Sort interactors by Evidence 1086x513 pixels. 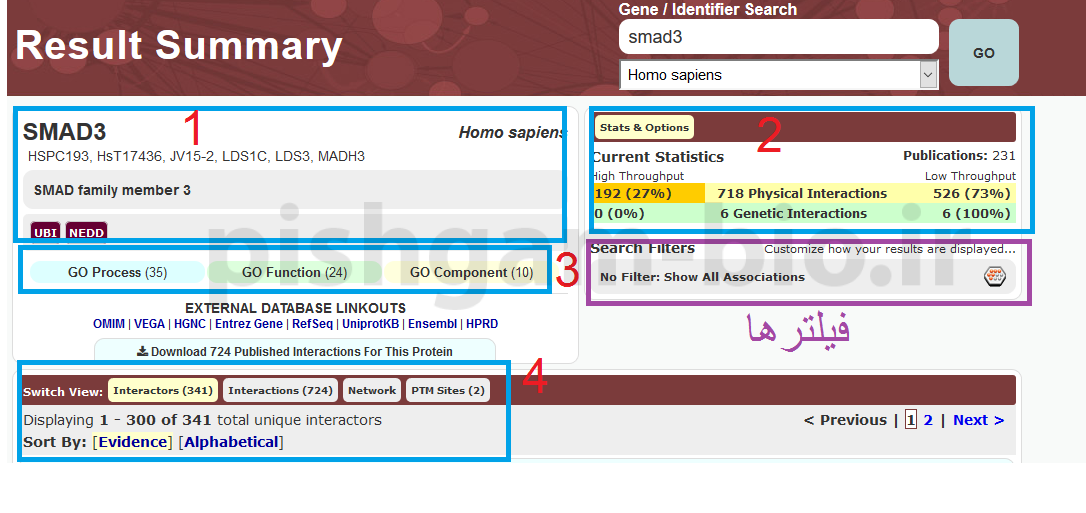[133, 442]
